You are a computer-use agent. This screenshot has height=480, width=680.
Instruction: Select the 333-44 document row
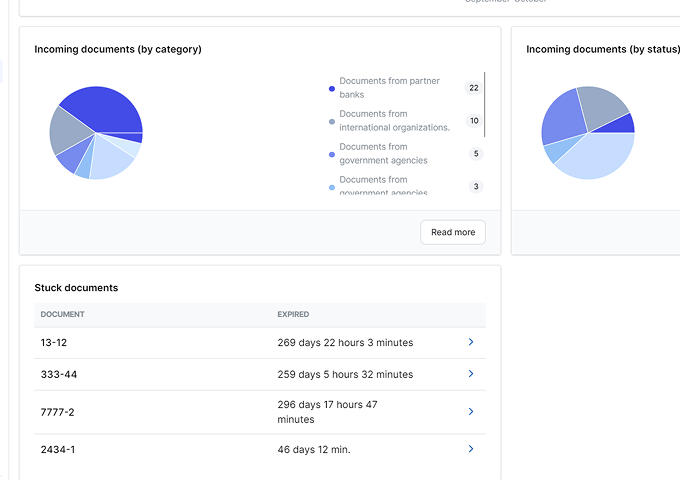pos(260,374)
